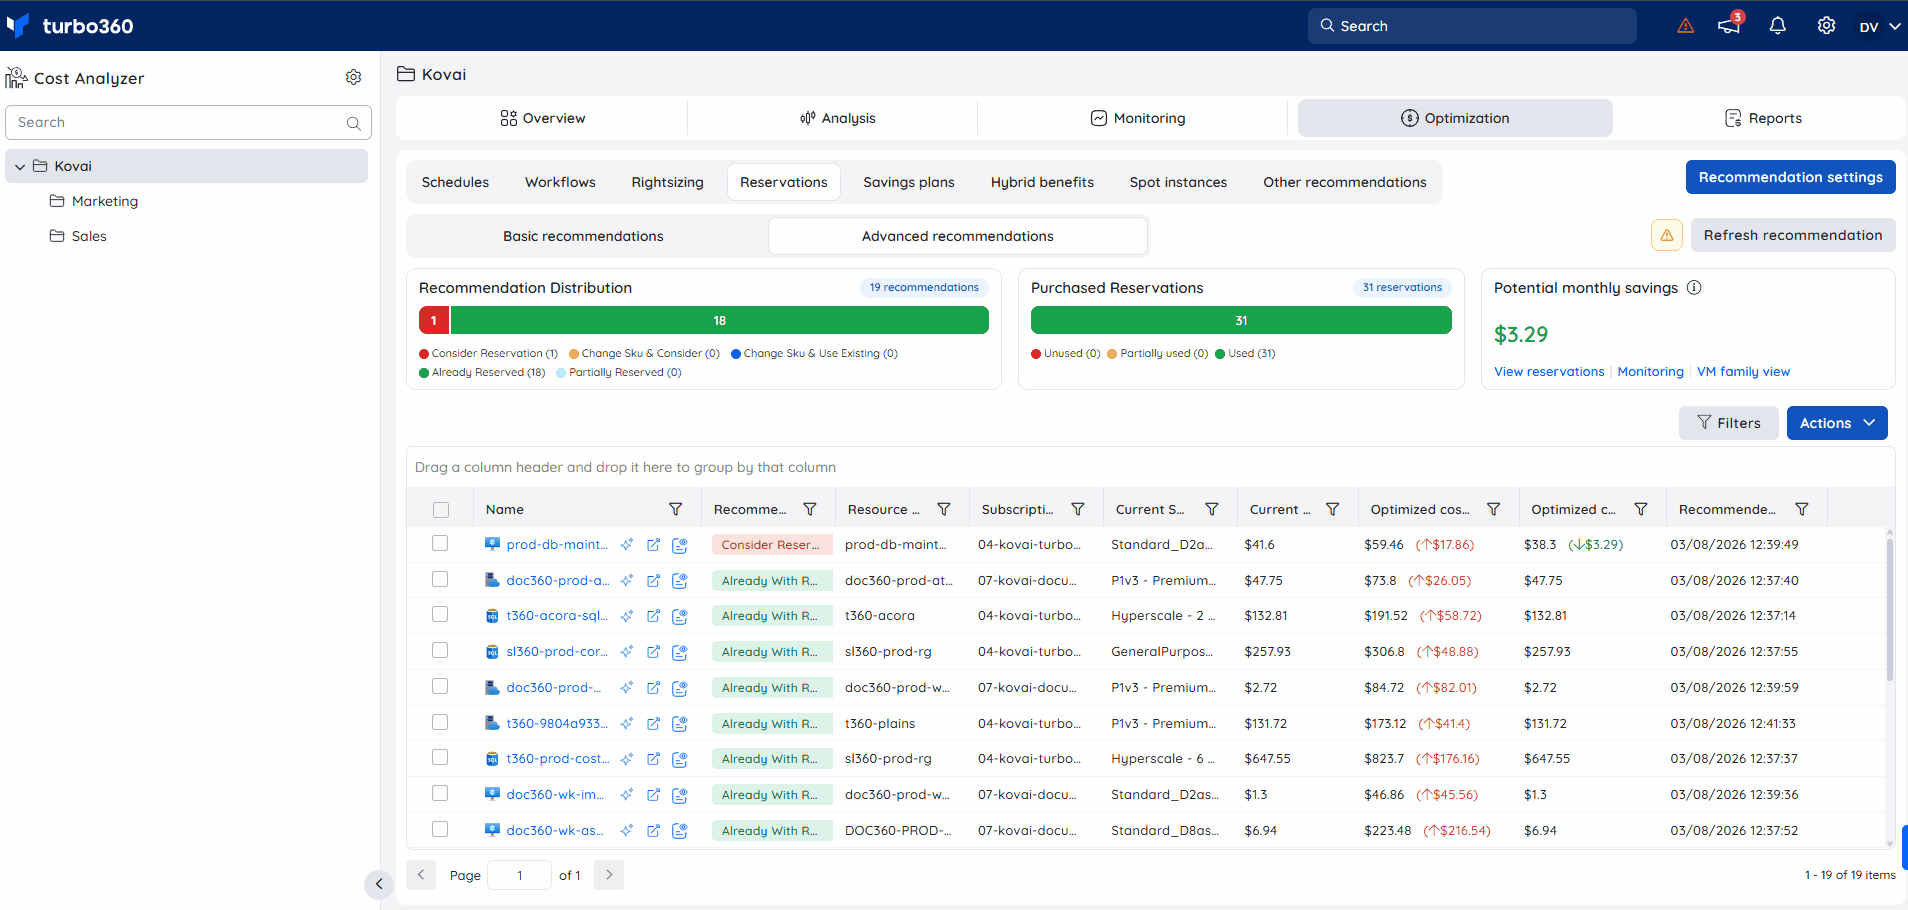Viewport: 1908px width, 910px height.
Task: Select all rows with header checkbox
Action: [x=441, y=510]
